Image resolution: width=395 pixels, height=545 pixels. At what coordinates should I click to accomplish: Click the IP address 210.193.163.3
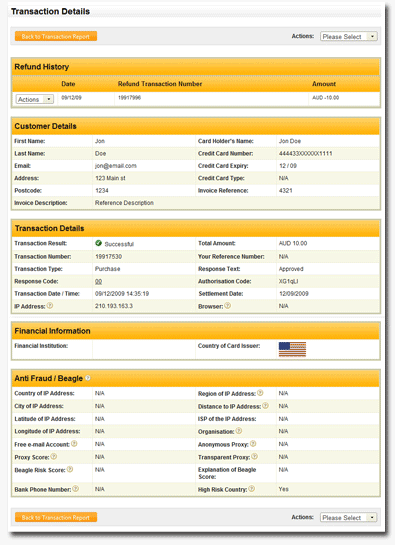click(114, 306)
